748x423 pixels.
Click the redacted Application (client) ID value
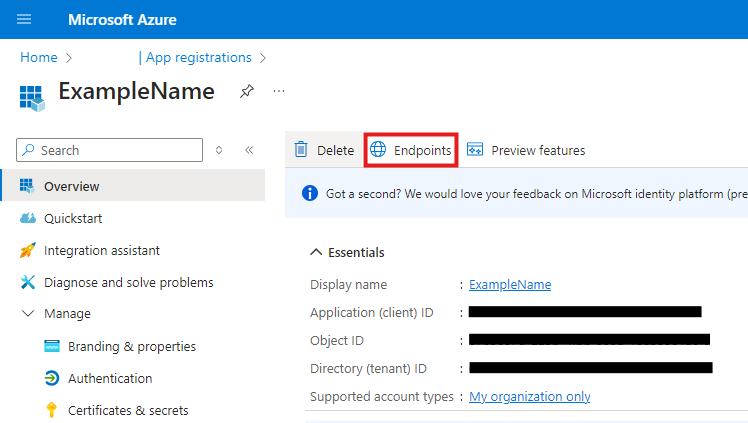click(x=585, y=312)
